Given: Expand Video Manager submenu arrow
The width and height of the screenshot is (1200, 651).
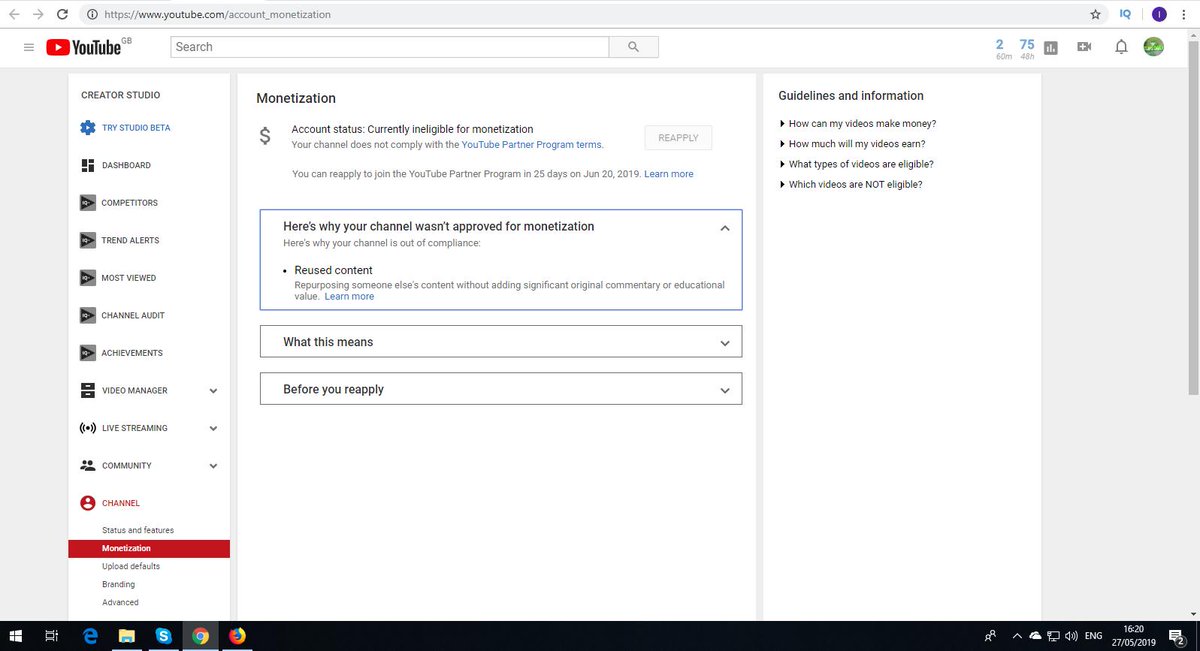Looking at the screenshot, I should 213,391.
